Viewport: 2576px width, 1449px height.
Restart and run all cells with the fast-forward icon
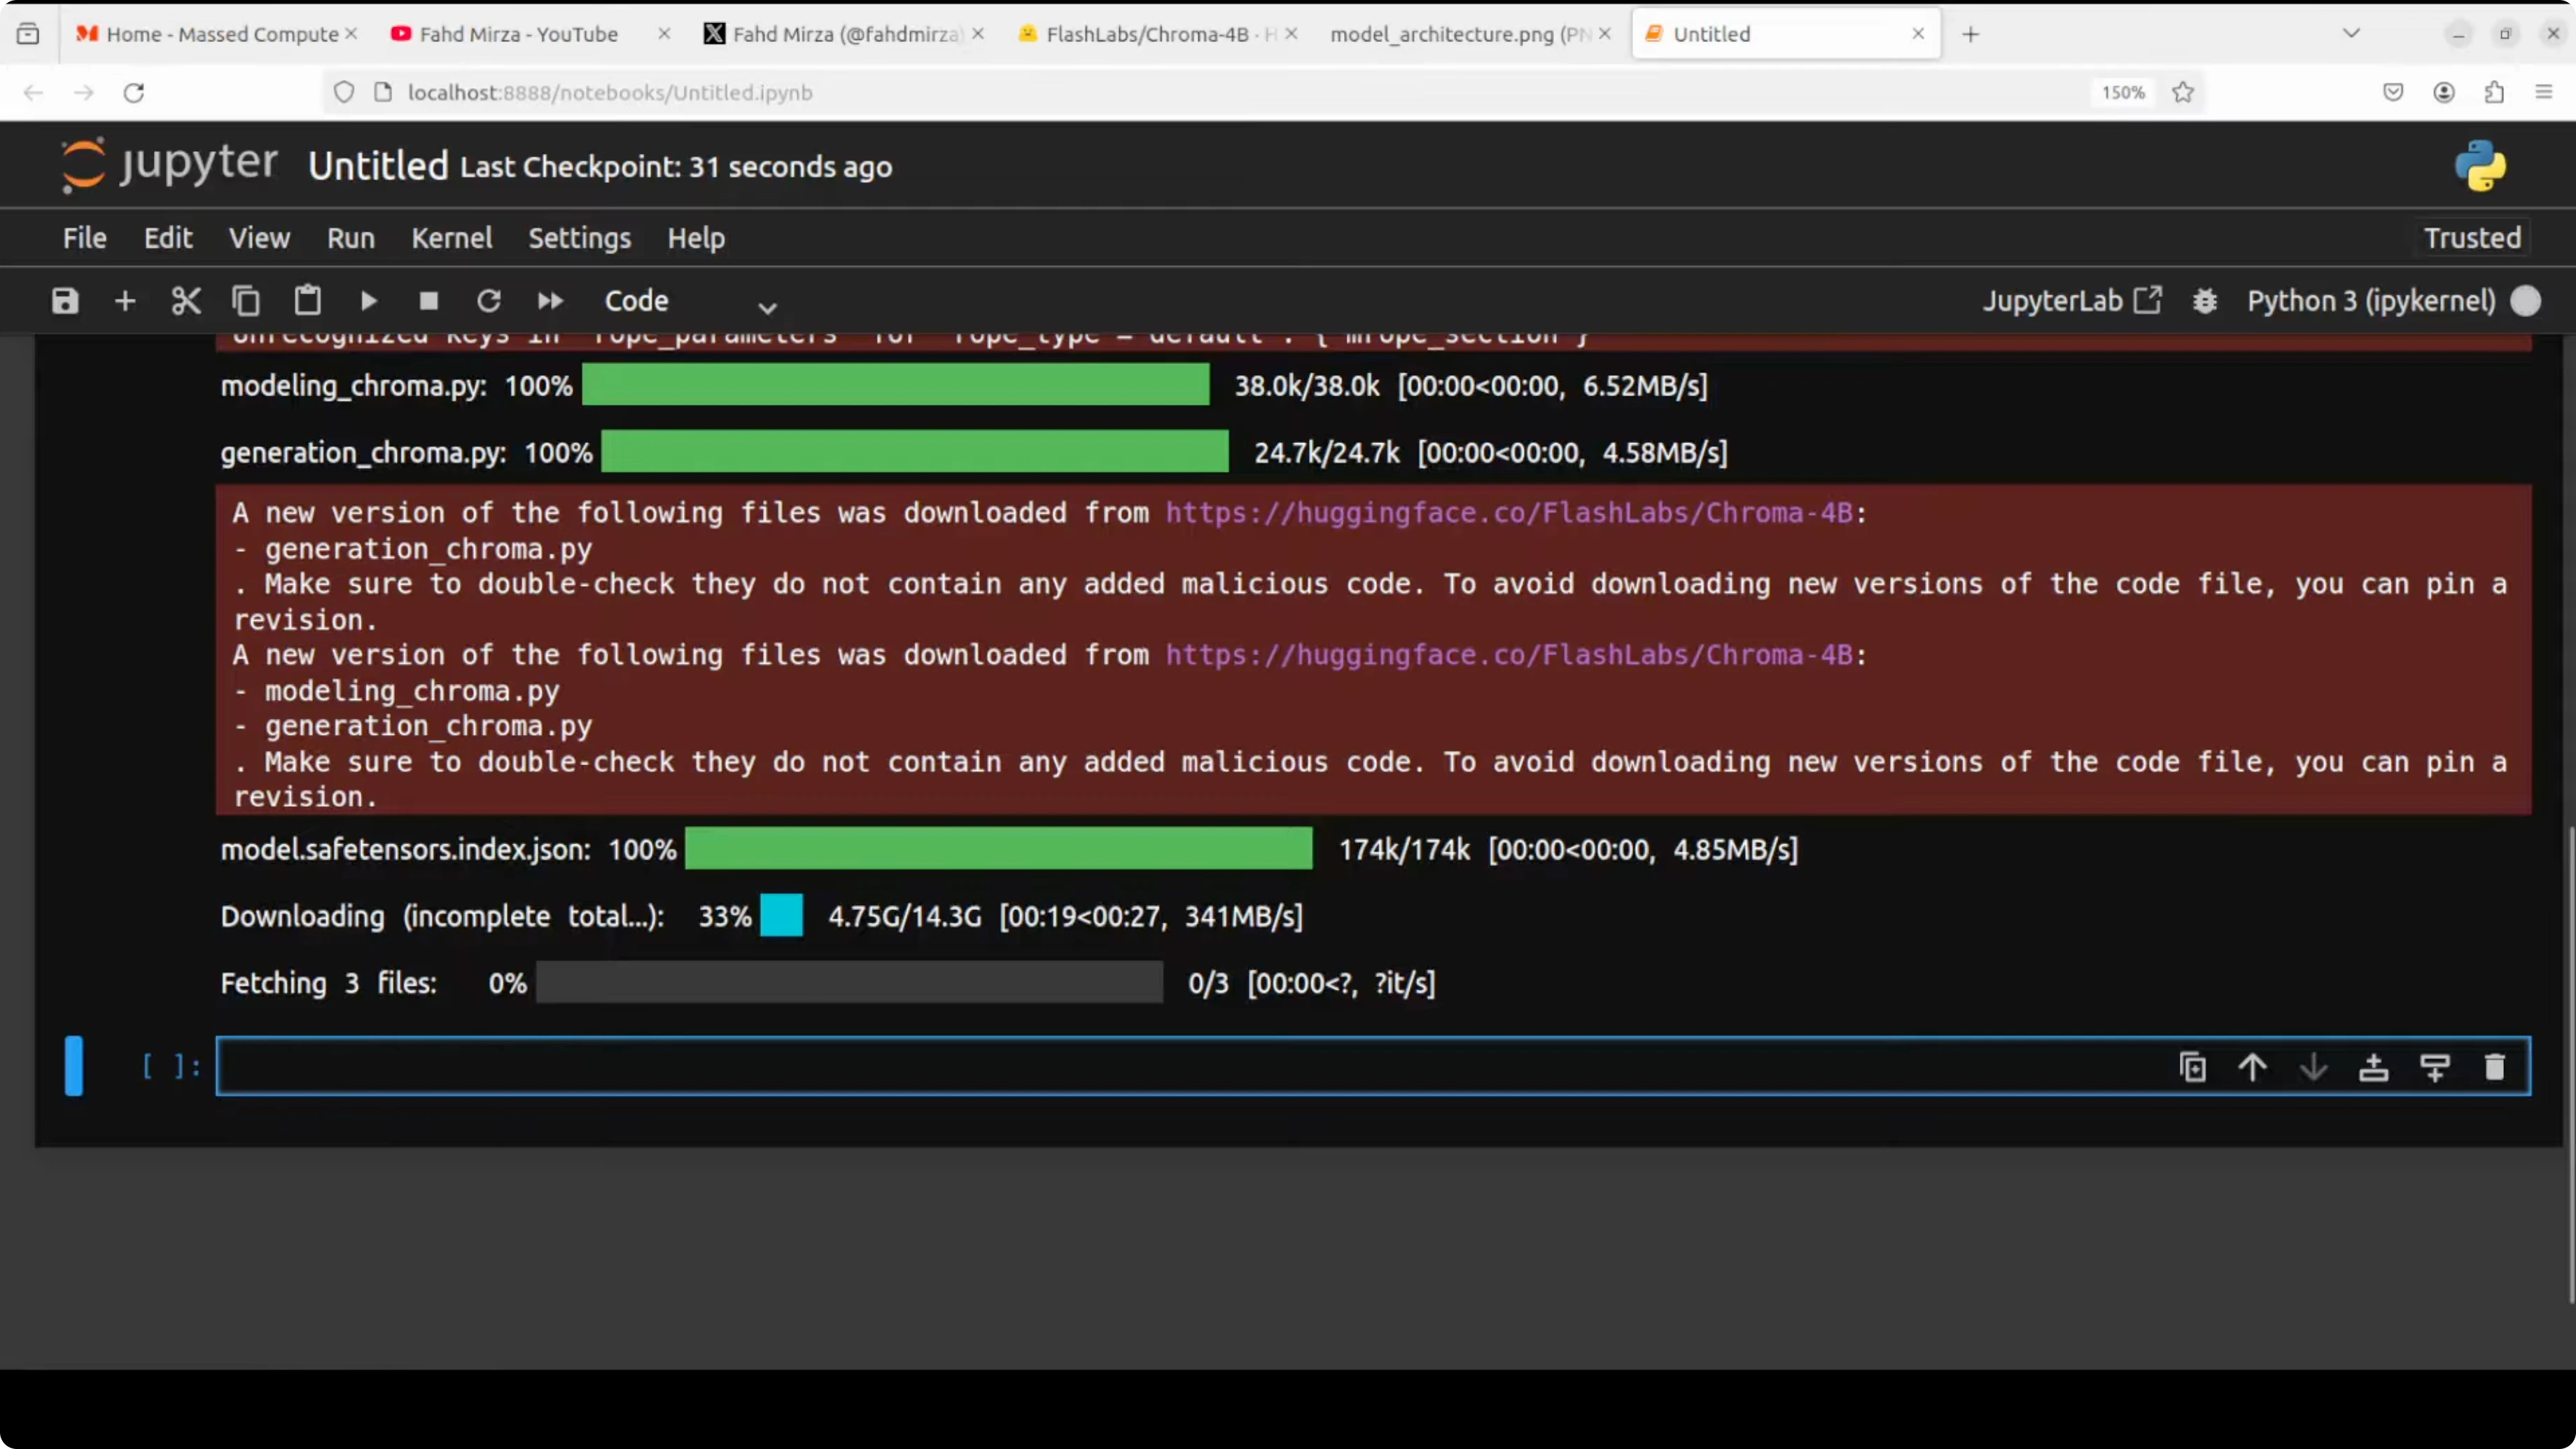550,301
